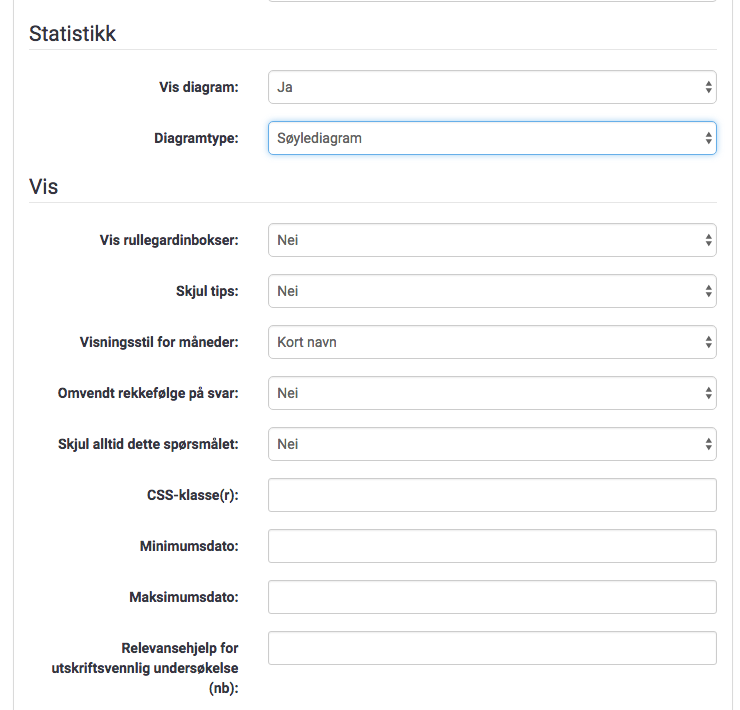Focus the CSS-klasse(r) text field

tap(492, 495)
